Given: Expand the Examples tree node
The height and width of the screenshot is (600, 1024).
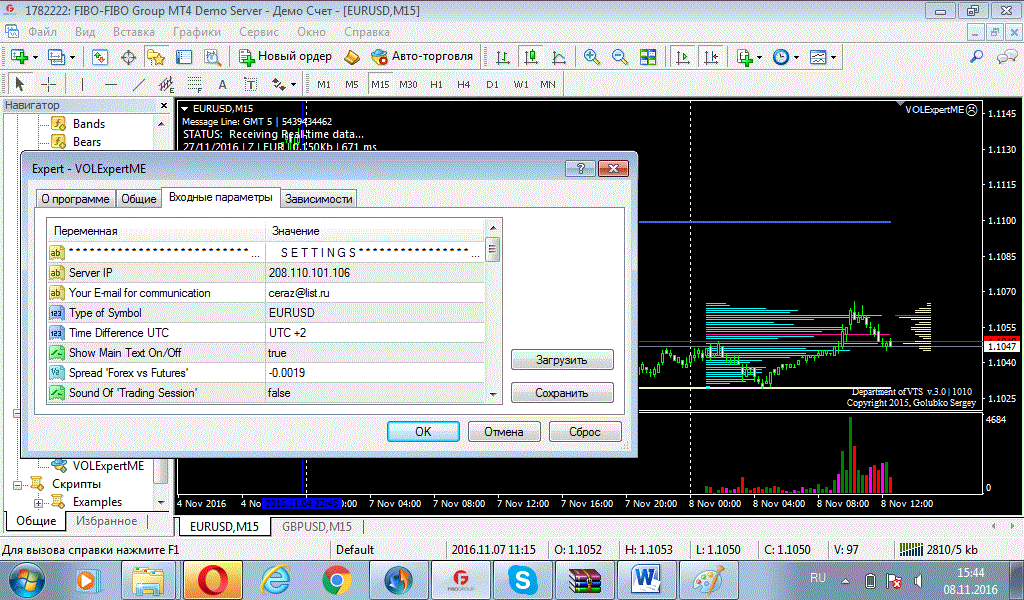Looking at the screenshot, I should pos(38,503).
